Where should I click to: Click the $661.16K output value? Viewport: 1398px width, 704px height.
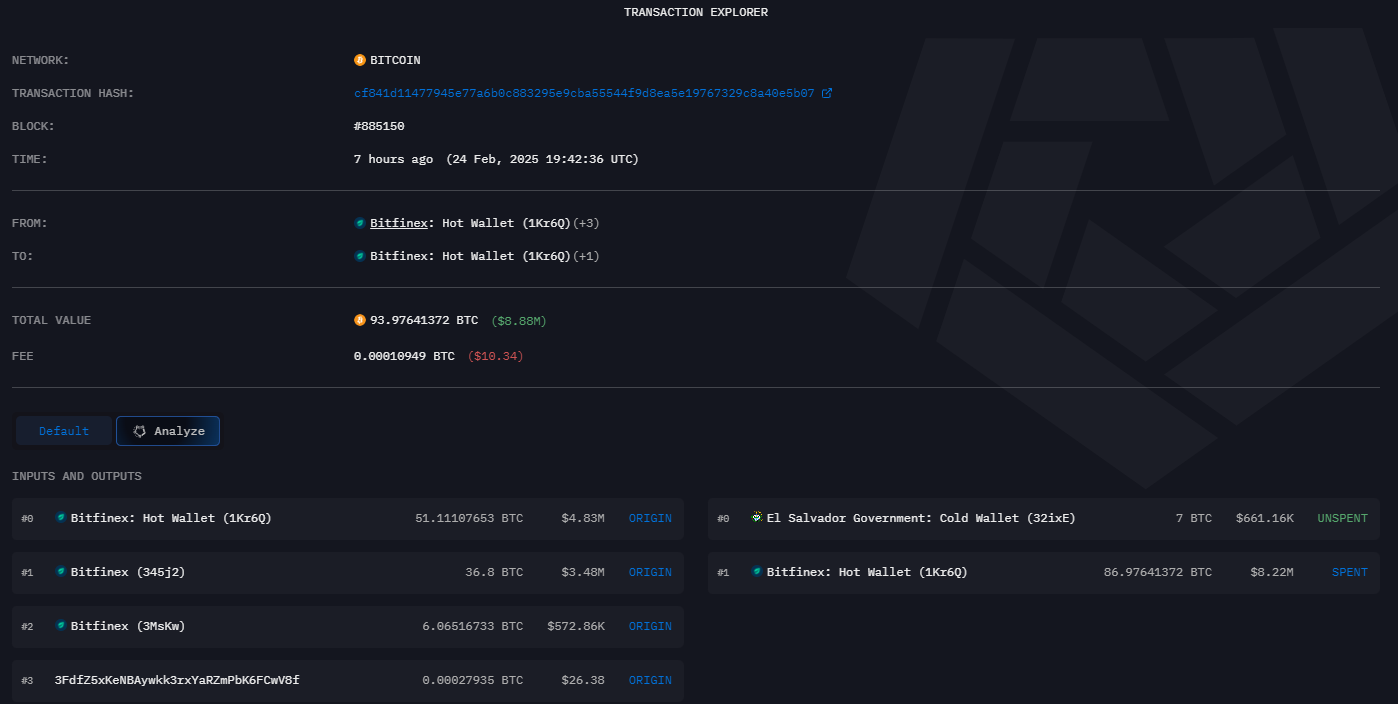click(1265, 518)
